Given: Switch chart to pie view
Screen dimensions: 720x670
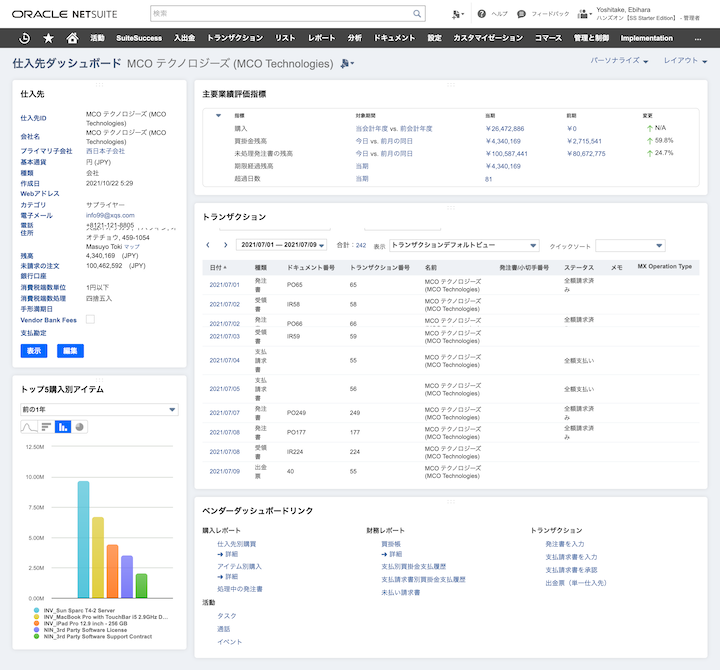Looking at the screenshot, I should [x=79, y=427].
